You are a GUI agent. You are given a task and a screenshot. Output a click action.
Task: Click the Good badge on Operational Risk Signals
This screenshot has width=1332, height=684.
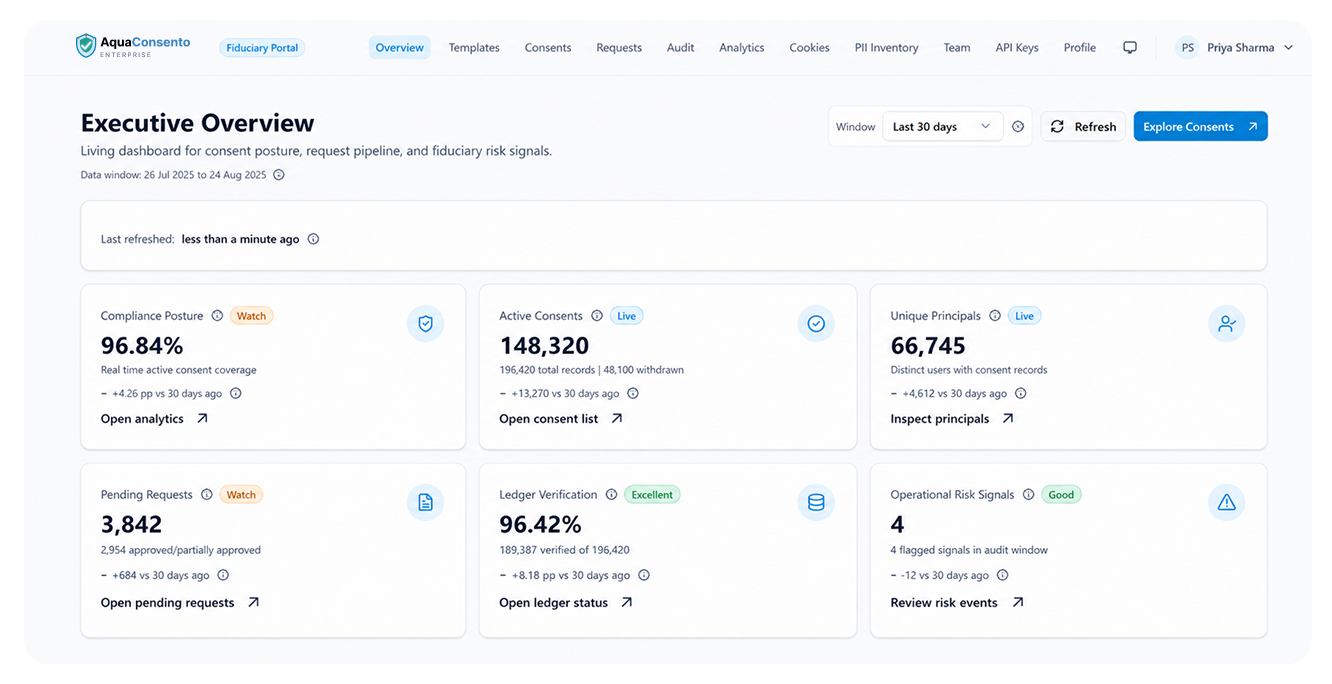click(x=1061, y=495)
